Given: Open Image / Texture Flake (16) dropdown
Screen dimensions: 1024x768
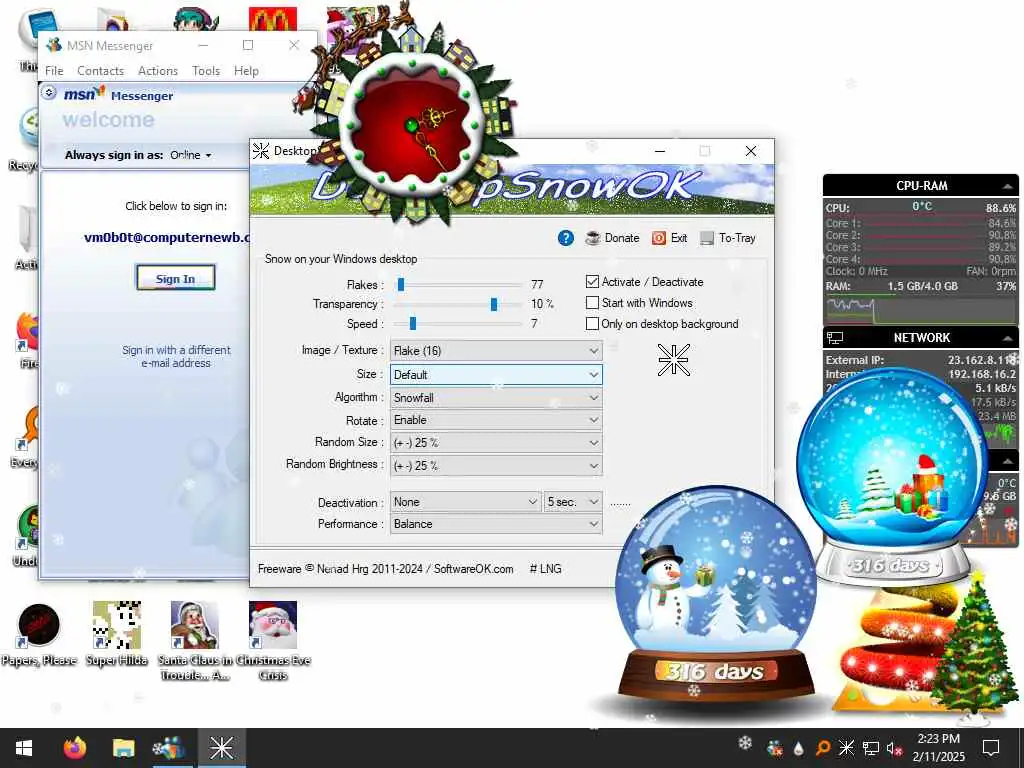Looking at the screenshot, I should click(x=496, y=351).
